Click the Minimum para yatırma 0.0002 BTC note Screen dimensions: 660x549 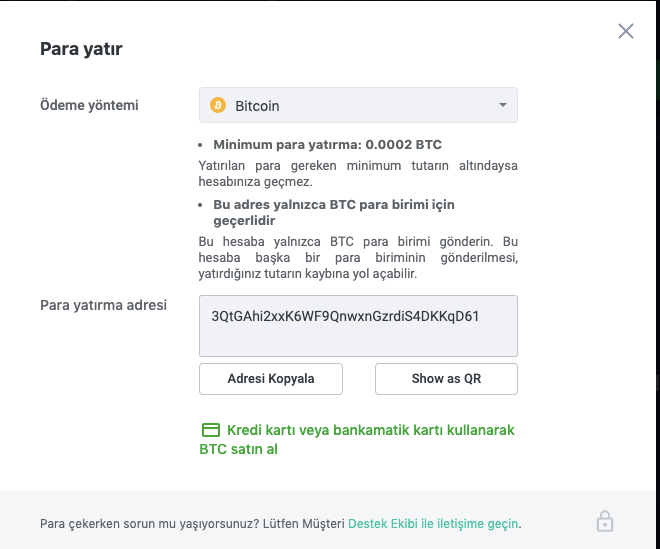tap(327, 144)
